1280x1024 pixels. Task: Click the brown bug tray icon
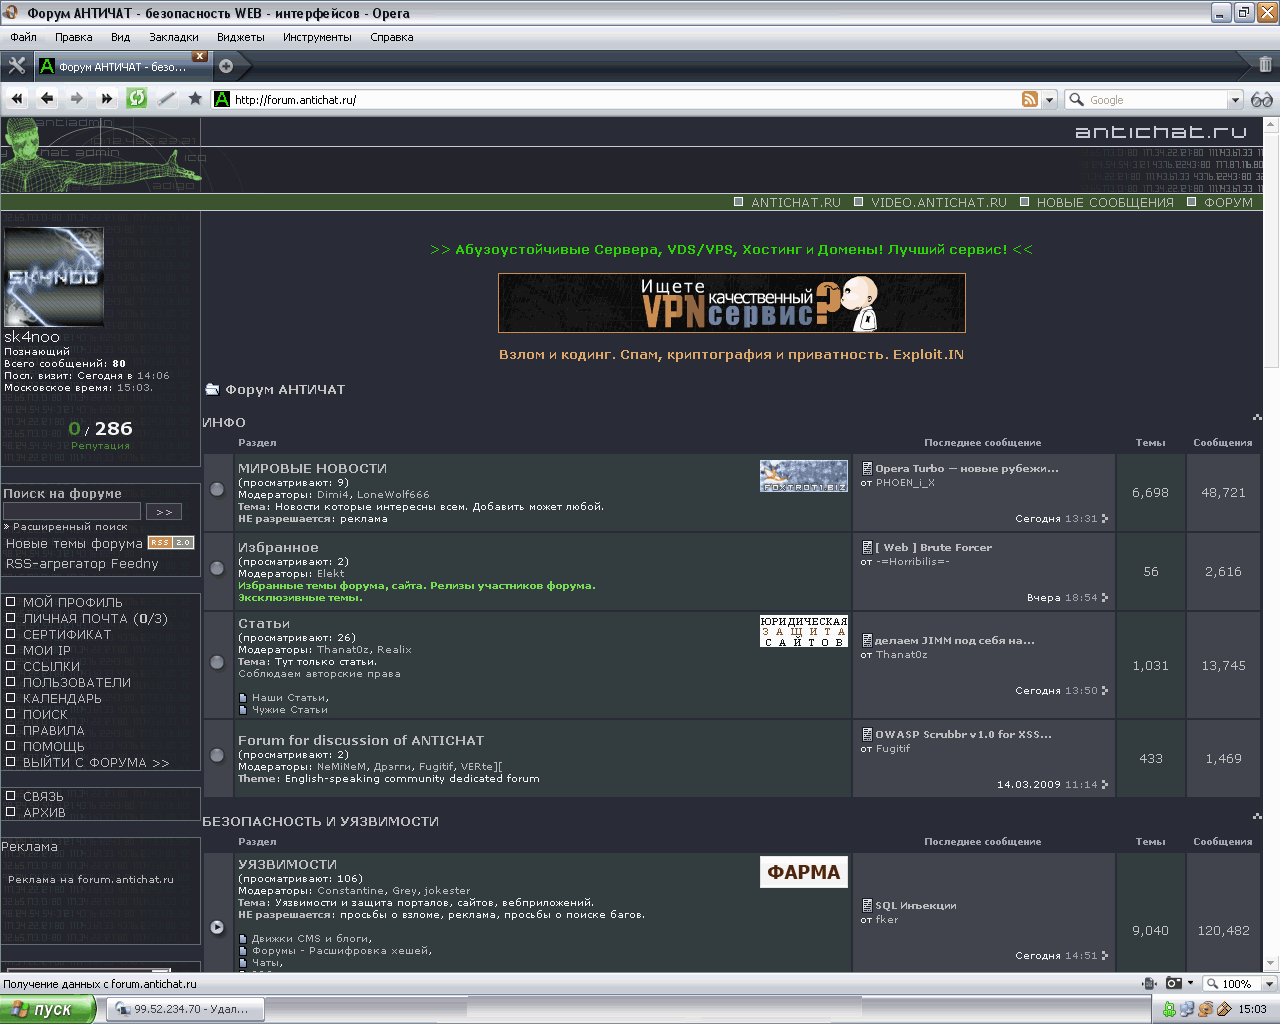tap(1206, 1009)
